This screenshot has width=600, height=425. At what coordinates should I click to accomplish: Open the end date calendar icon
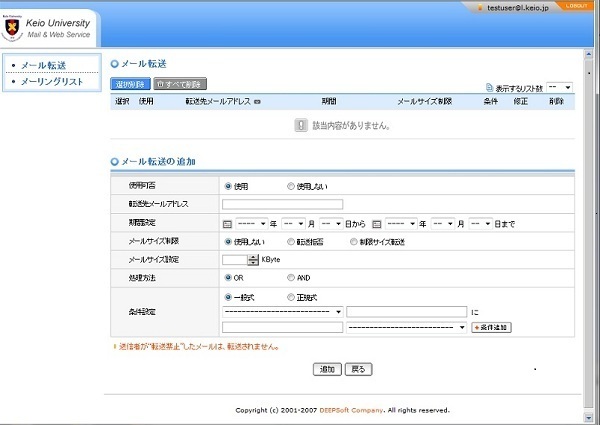tap(377, 223)
